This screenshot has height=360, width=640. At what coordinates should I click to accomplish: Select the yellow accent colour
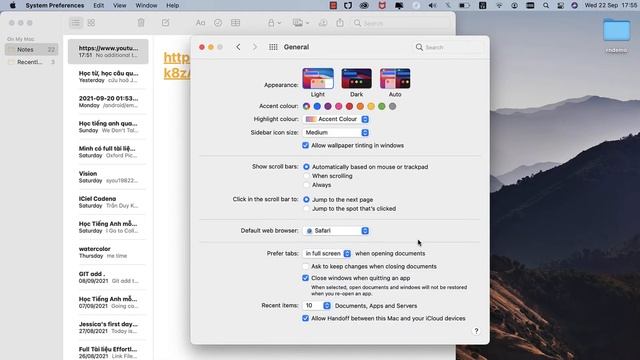pos(371,106)
